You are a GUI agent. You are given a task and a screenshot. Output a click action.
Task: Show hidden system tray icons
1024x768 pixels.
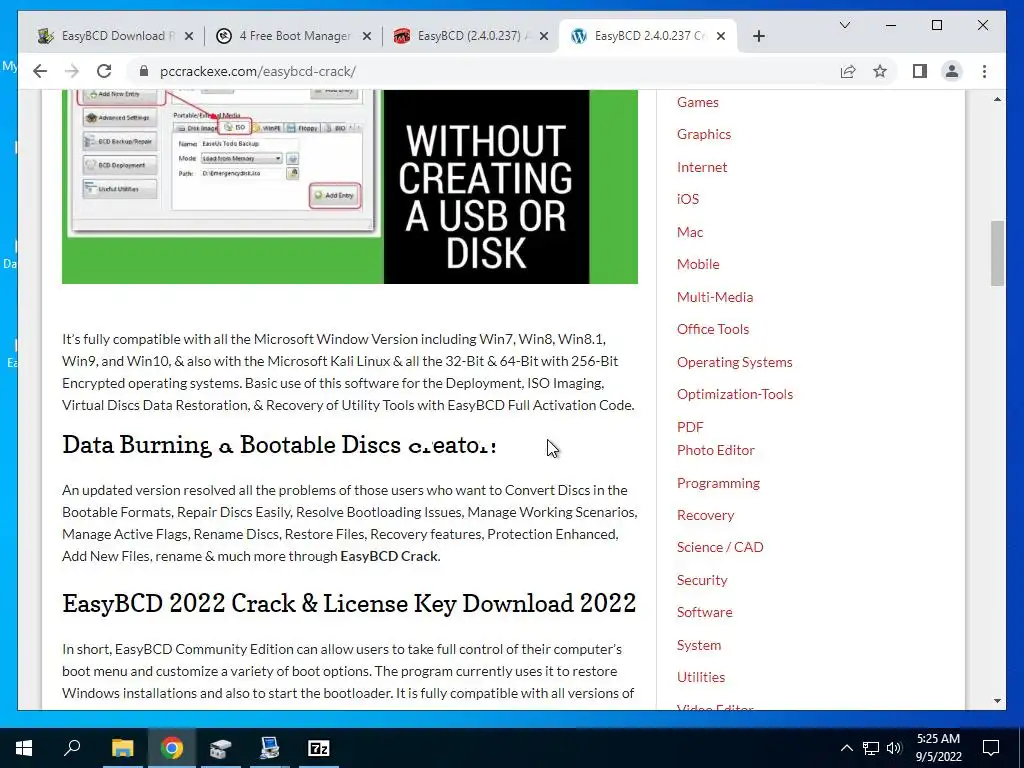[846, 748]
